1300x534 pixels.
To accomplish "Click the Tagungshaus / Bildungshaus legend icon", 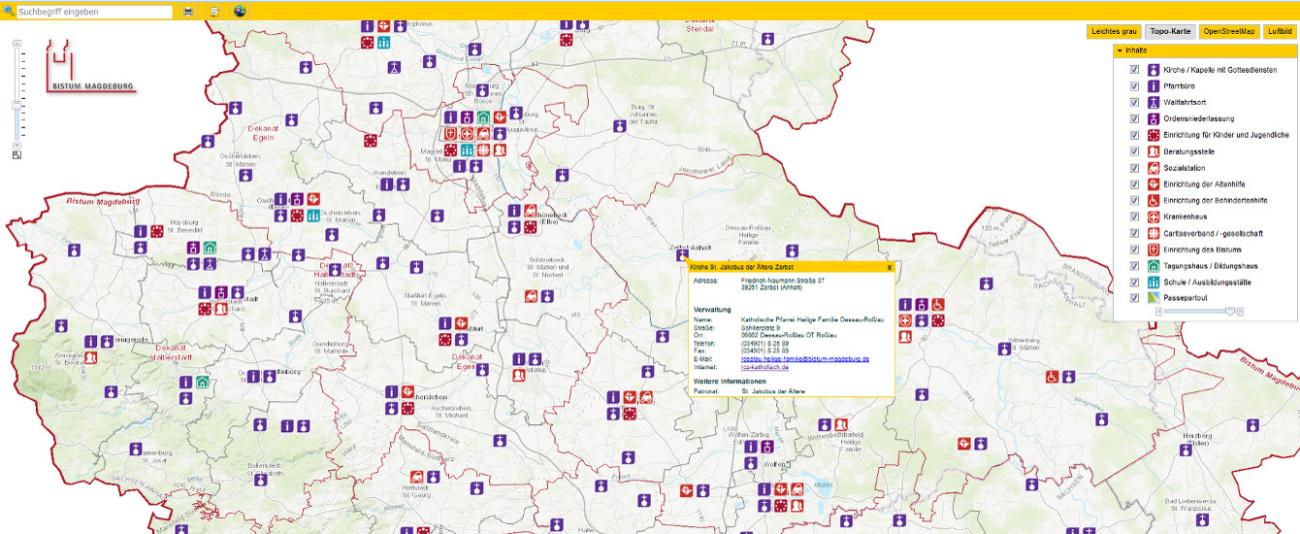I will point(1152,265).
